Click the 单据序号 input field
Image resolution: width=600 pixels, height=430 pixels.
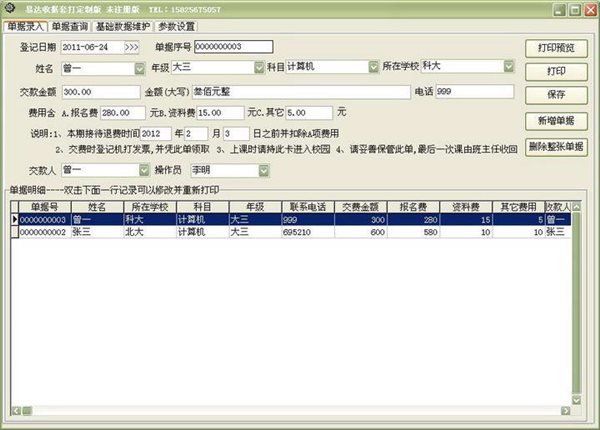coord(234,47)
